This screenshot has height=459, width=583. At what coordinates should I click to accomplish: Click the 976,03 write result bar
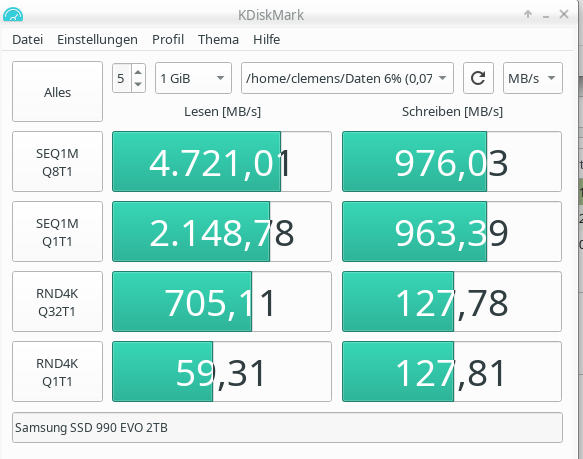tap(452, 161)
